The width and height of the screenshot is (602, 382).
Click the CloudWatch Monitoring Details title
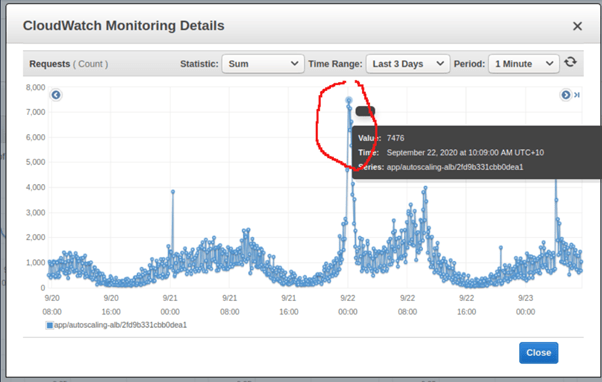(124, 26)
